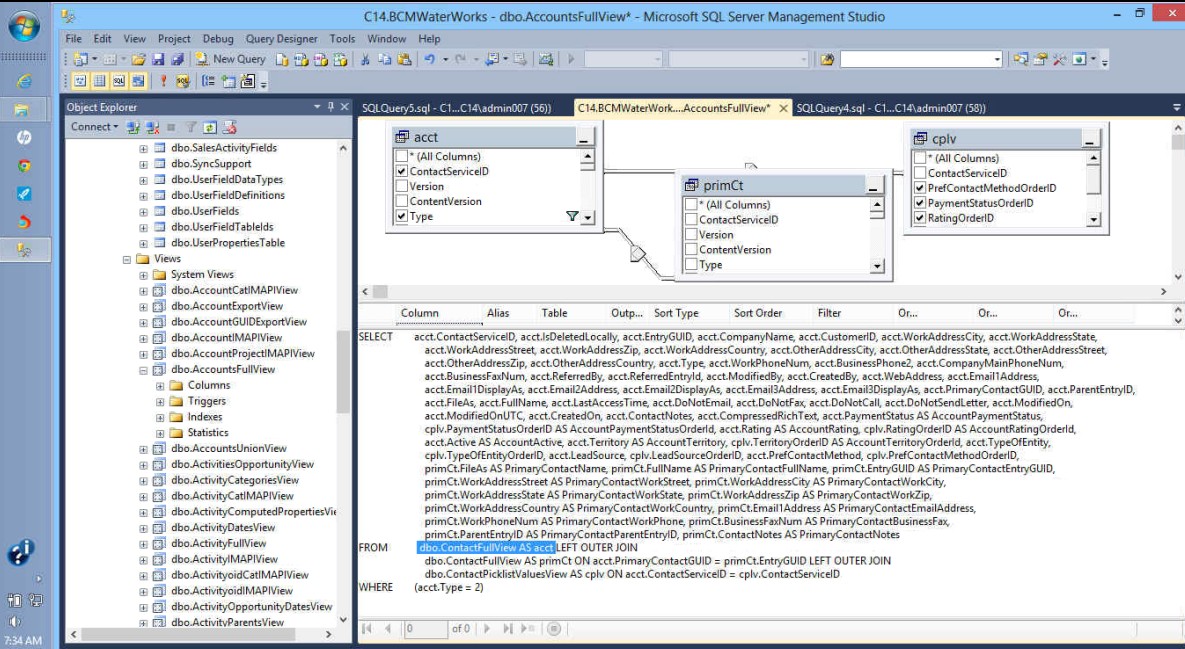Click Connect Object Explorer icon
The height and width of the screenshot is (649, 1185).
[x=134, y=127]
